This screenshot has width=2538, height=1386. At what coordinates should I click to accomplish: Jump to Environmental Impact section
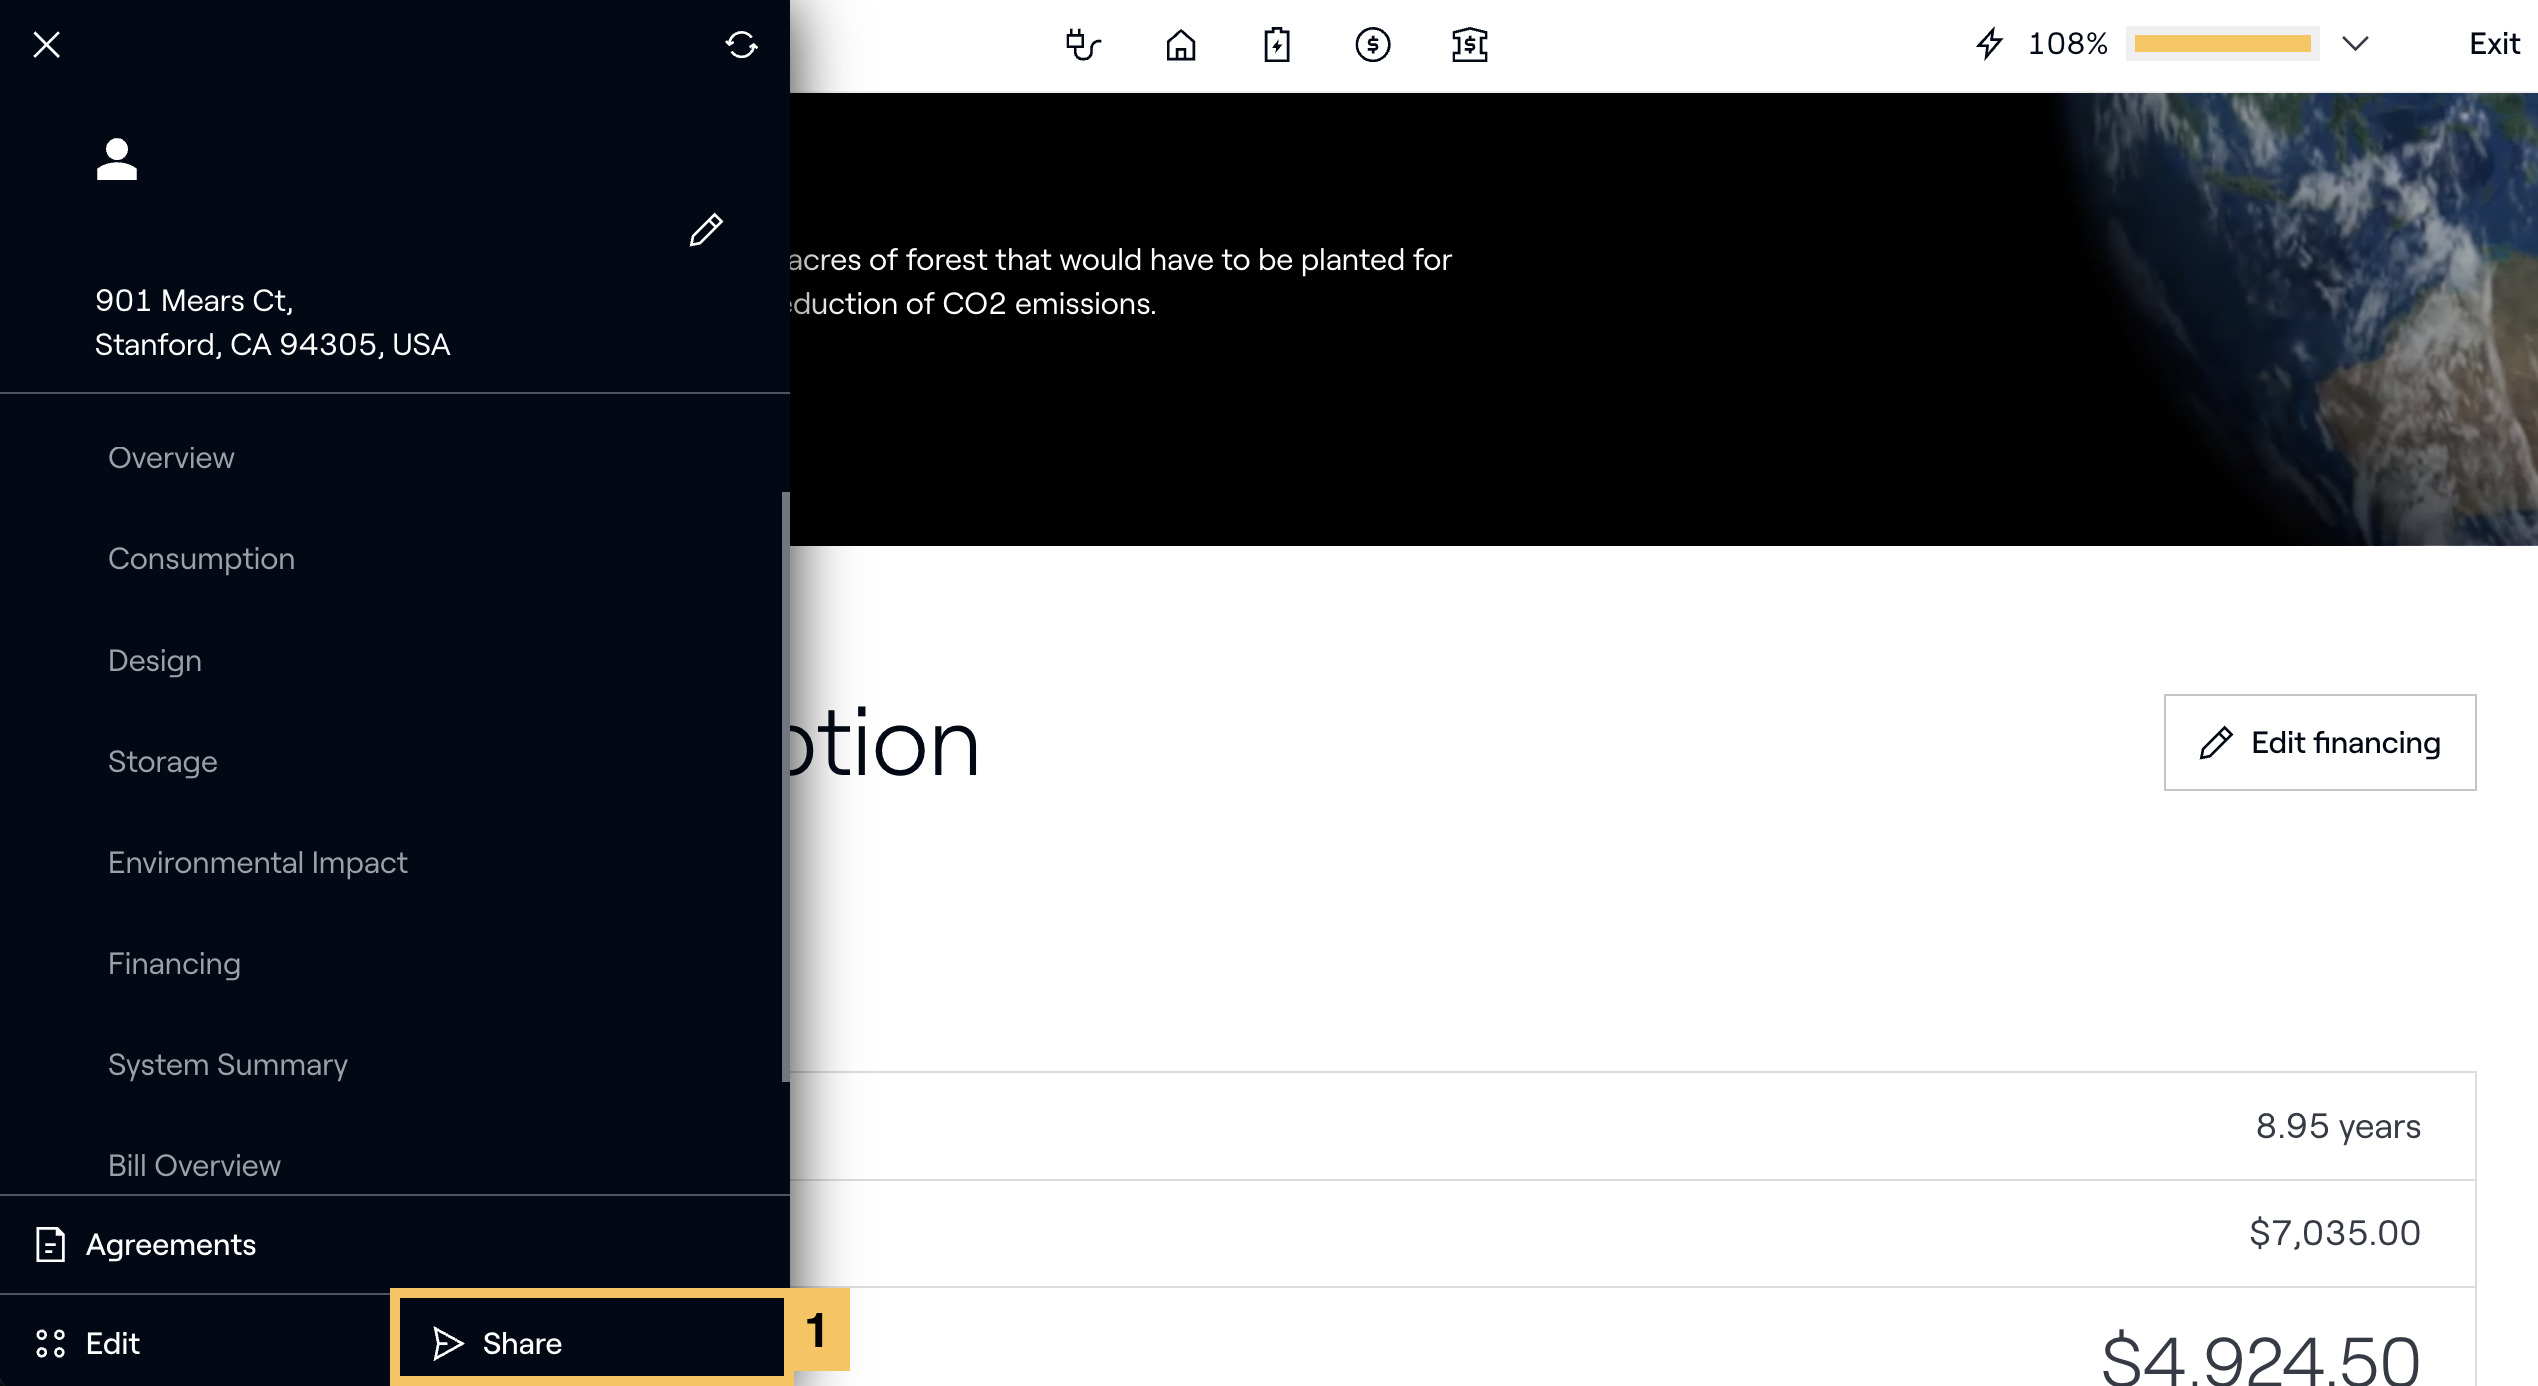[257, 862]
